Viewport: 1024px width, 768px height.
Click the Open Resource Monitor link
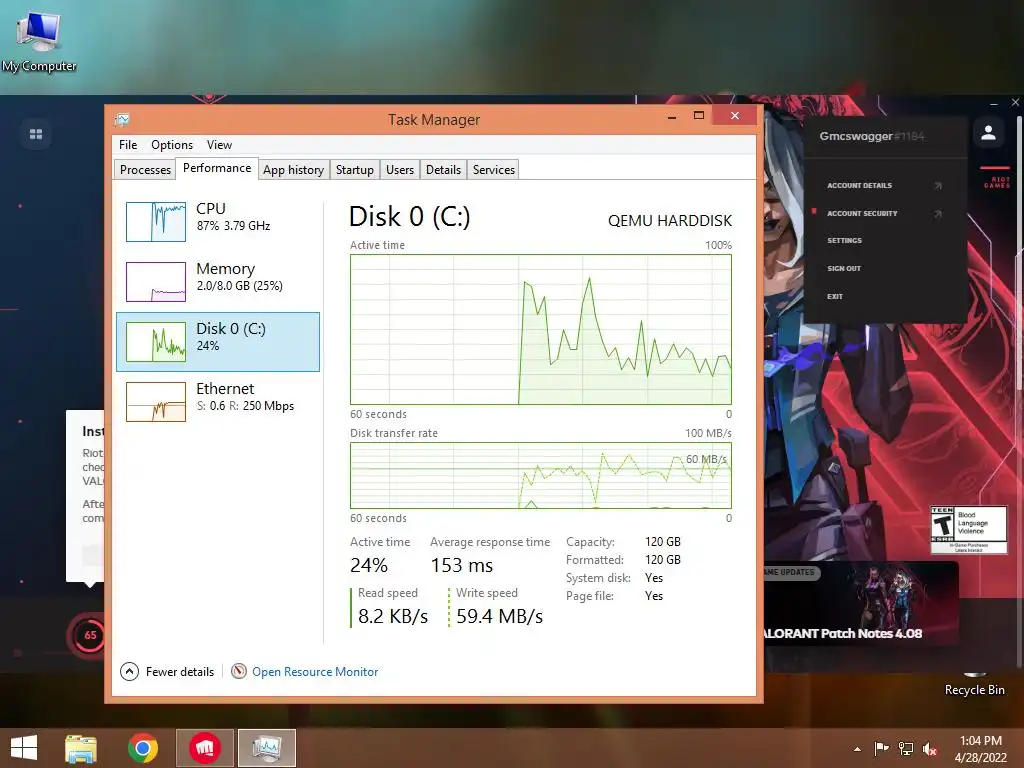pos(315,671)
